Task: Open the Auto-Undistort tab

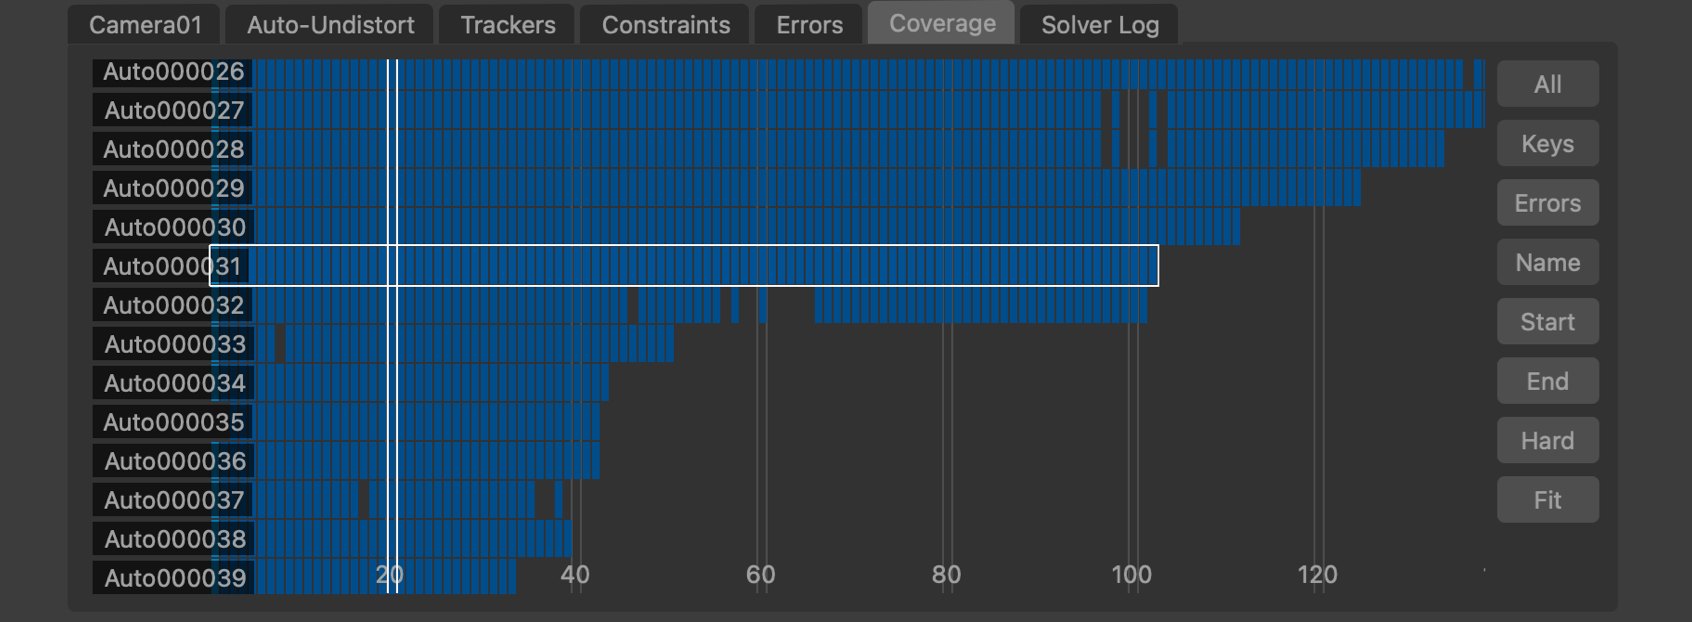Action: (330, 25)
